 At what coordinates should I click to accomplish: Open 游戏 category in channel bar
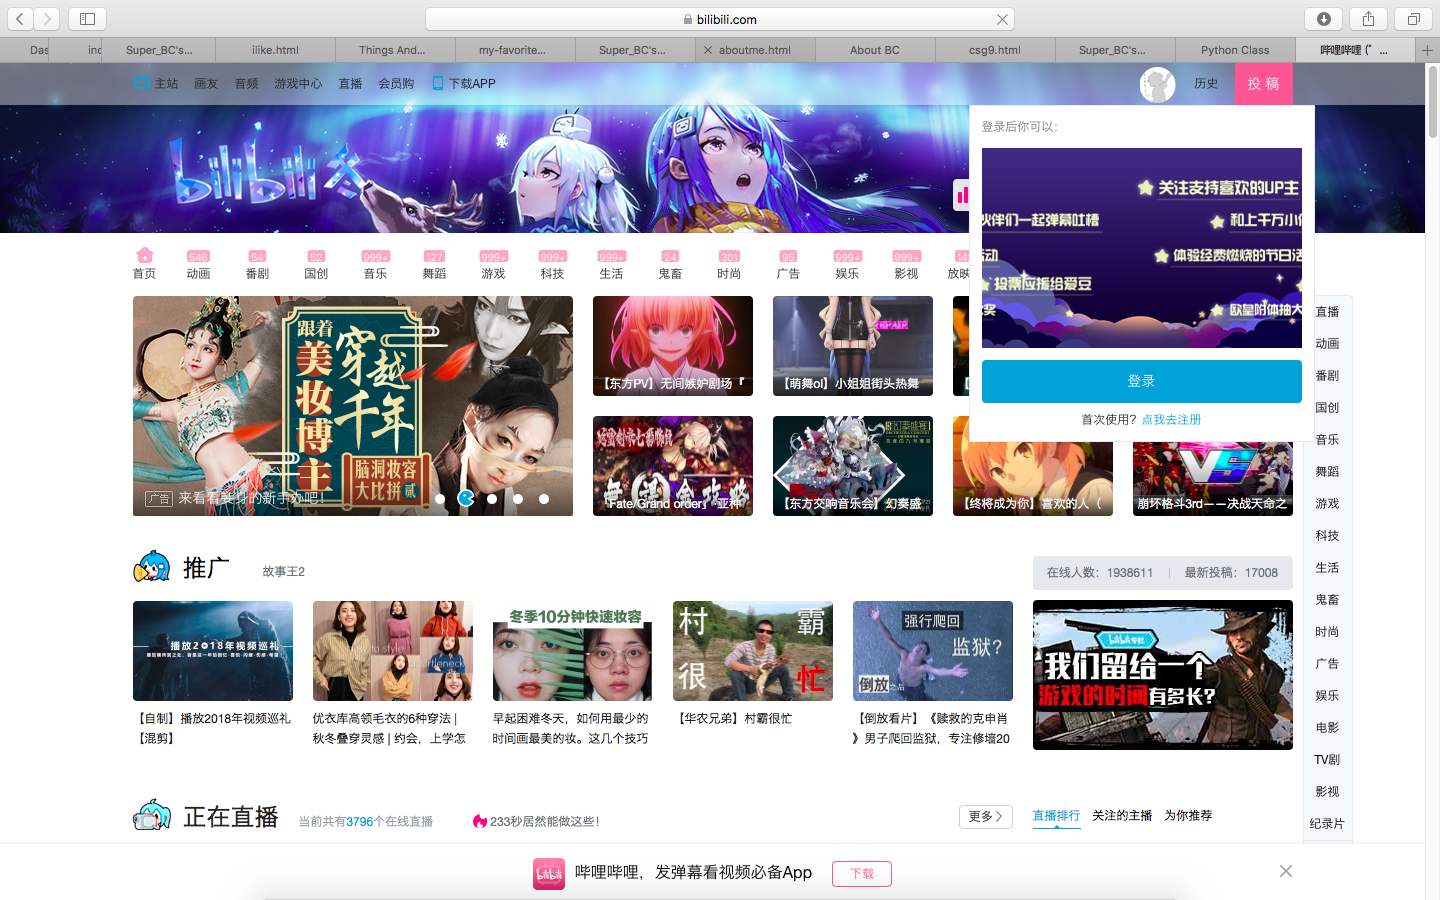point(493,265)
